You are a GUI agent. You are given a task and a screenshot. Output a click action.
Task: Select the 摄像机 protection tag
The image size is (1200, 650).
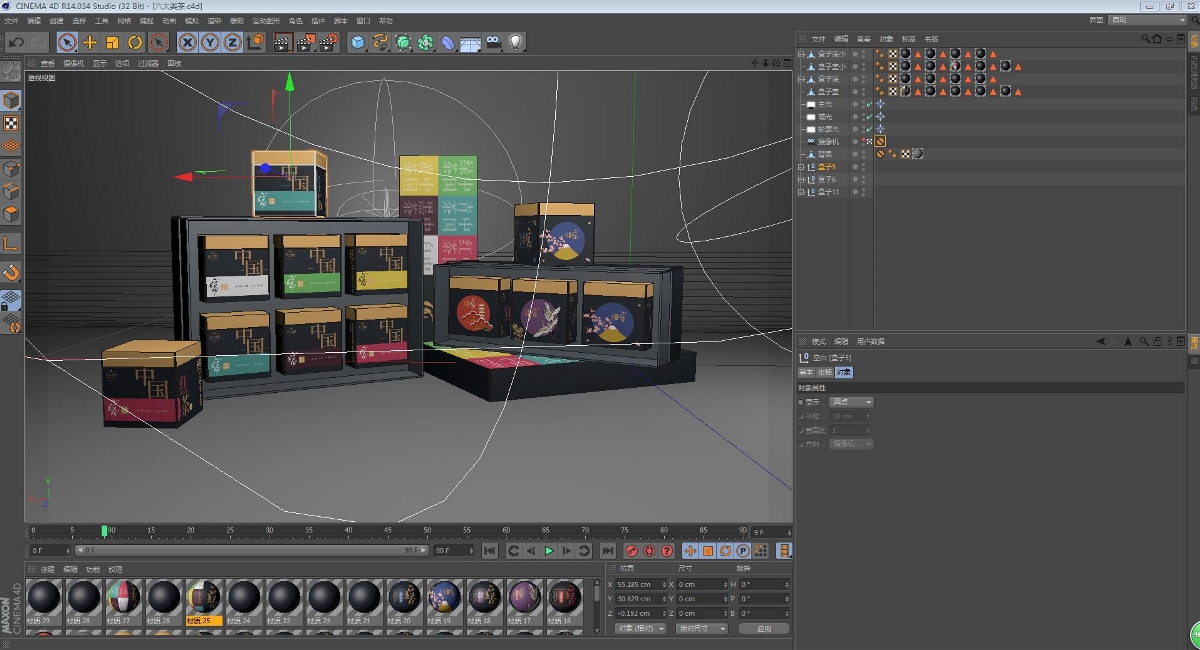881,142
